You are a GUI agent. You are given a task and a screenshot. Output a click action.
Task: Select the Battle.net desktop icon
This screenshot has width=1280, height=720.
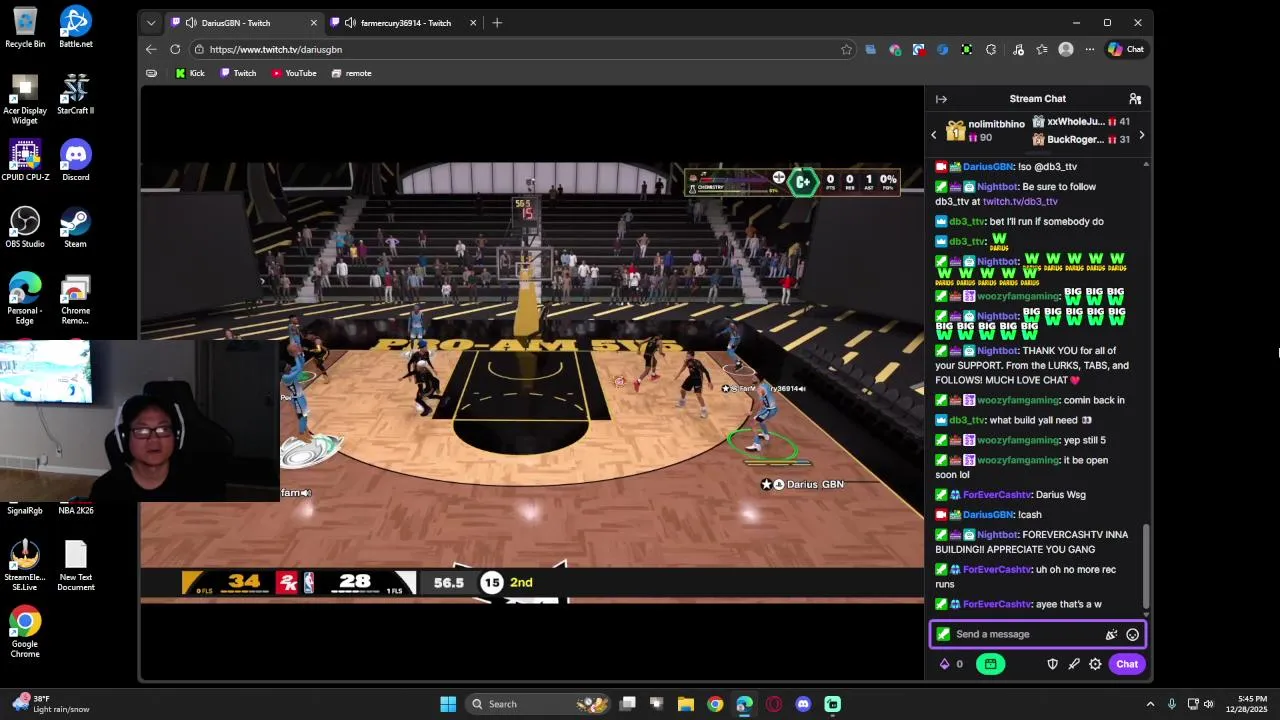tap(76, 27)
